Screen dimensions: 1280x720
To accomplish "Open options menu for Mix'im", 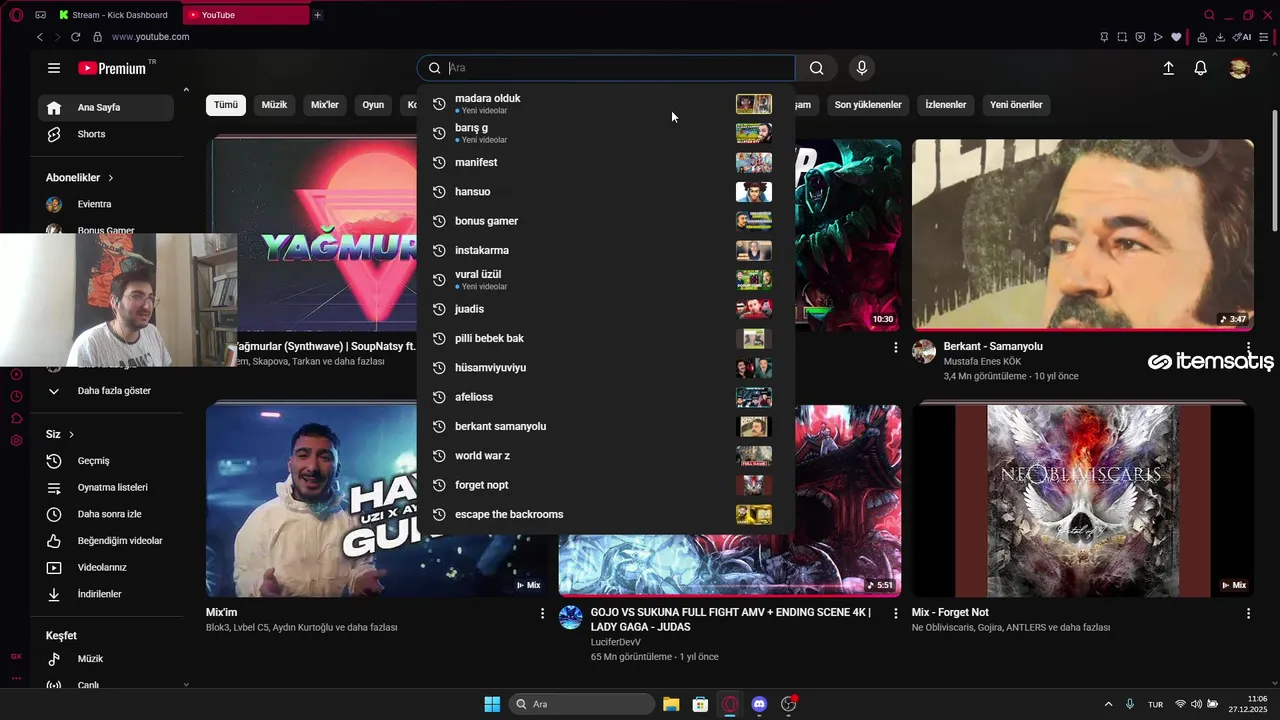I will tap(543, 613).
